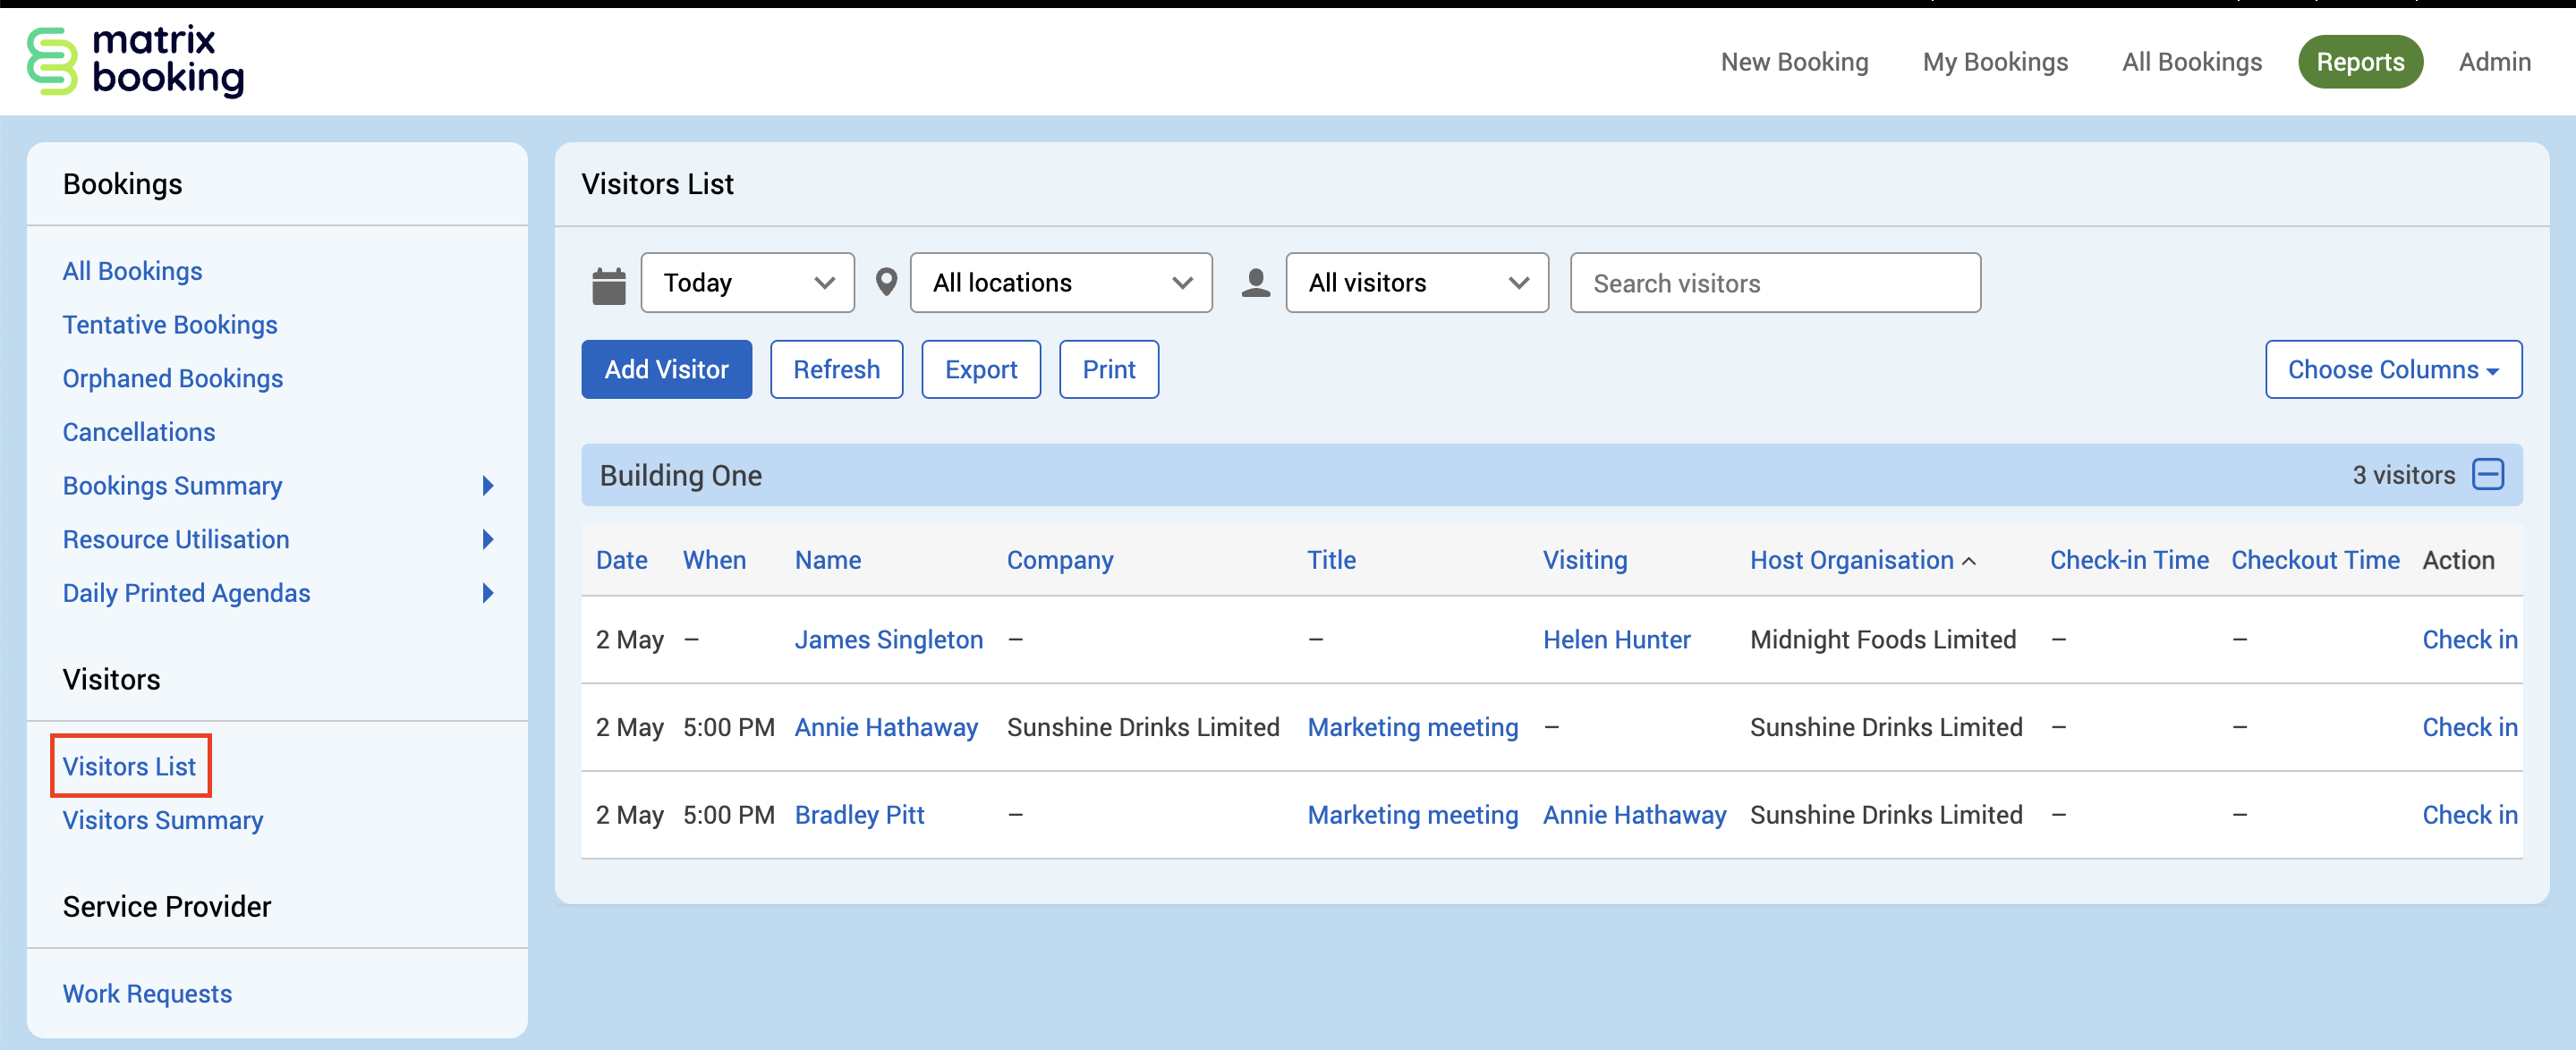
Task: Go to the My Bookings menu
Action: (1994, 62)
